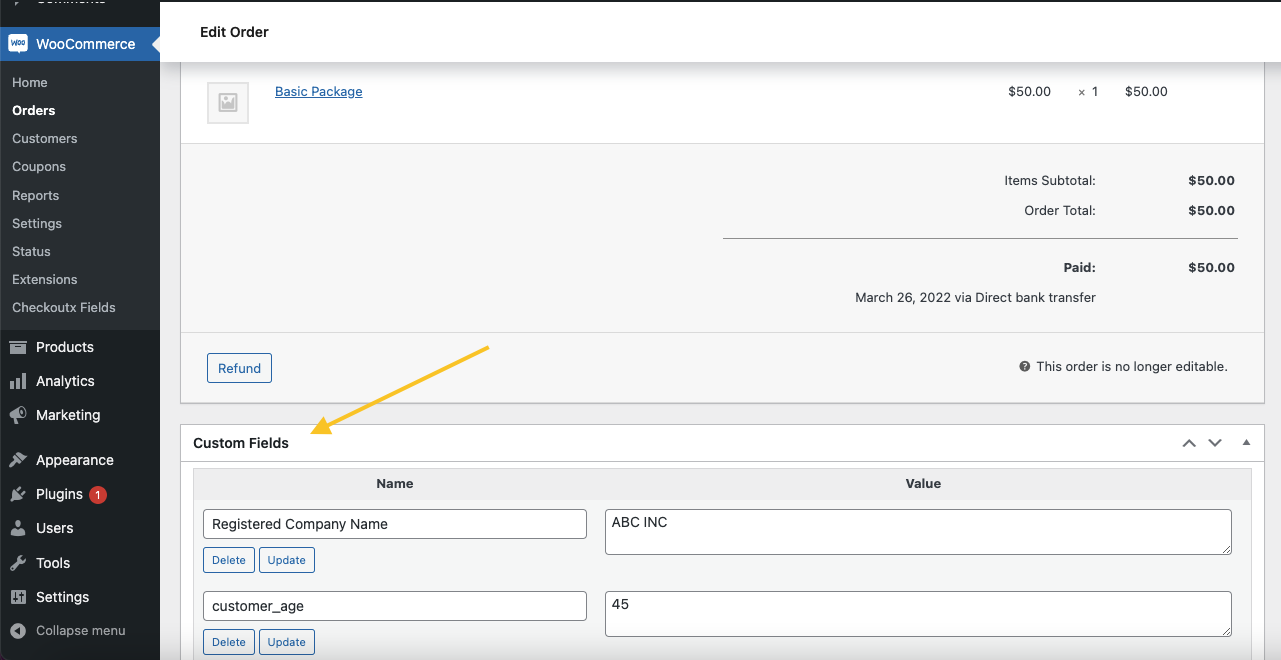
Task: Click the Items Subtotal label
Action: pos(1050,181)
